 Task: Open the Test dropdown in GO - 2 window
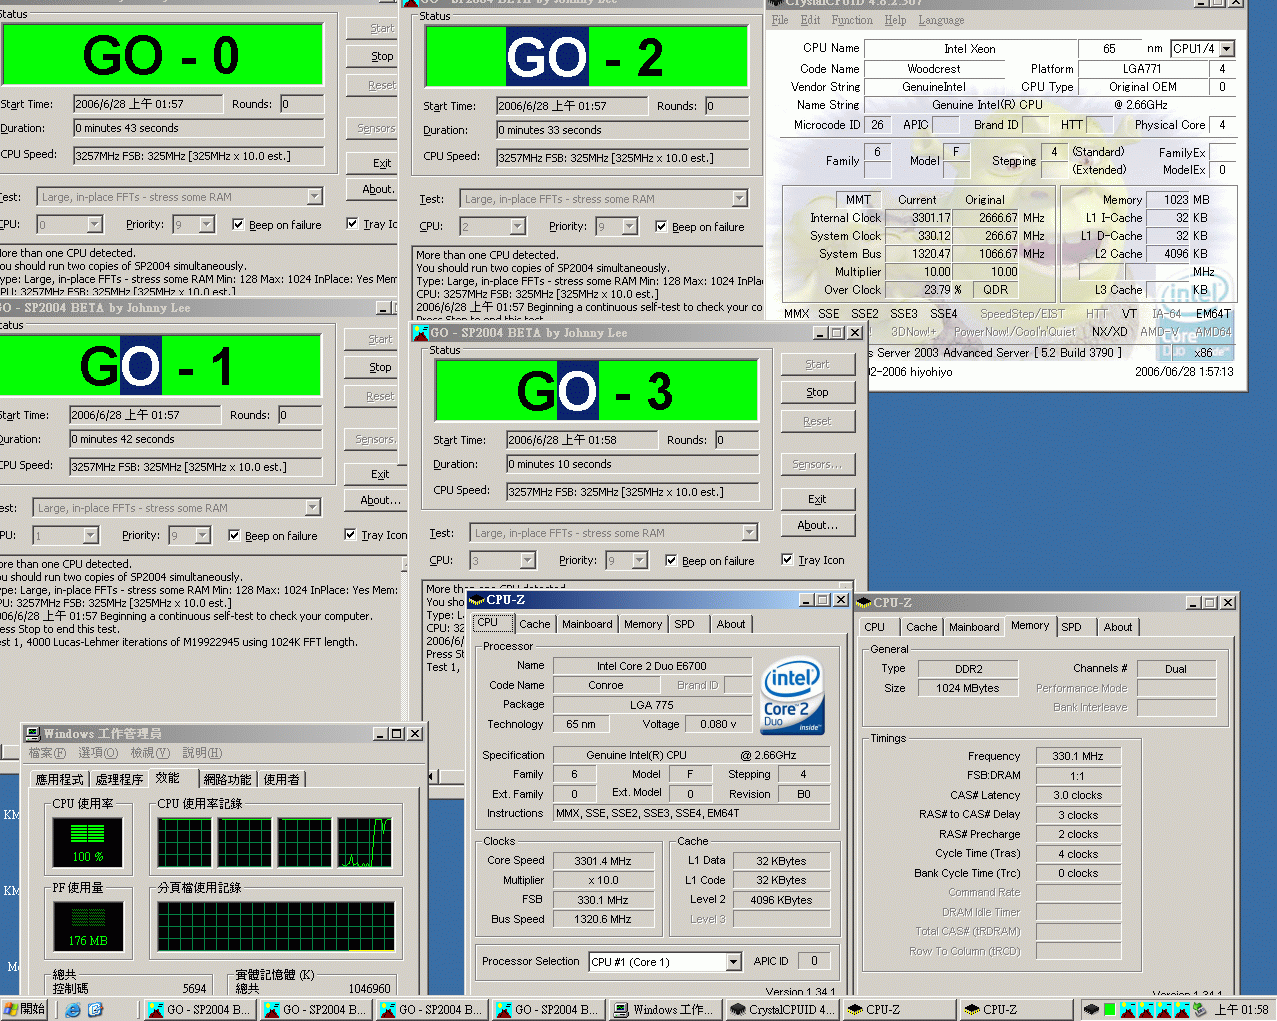pyautogui.click(x=739, y=199)
